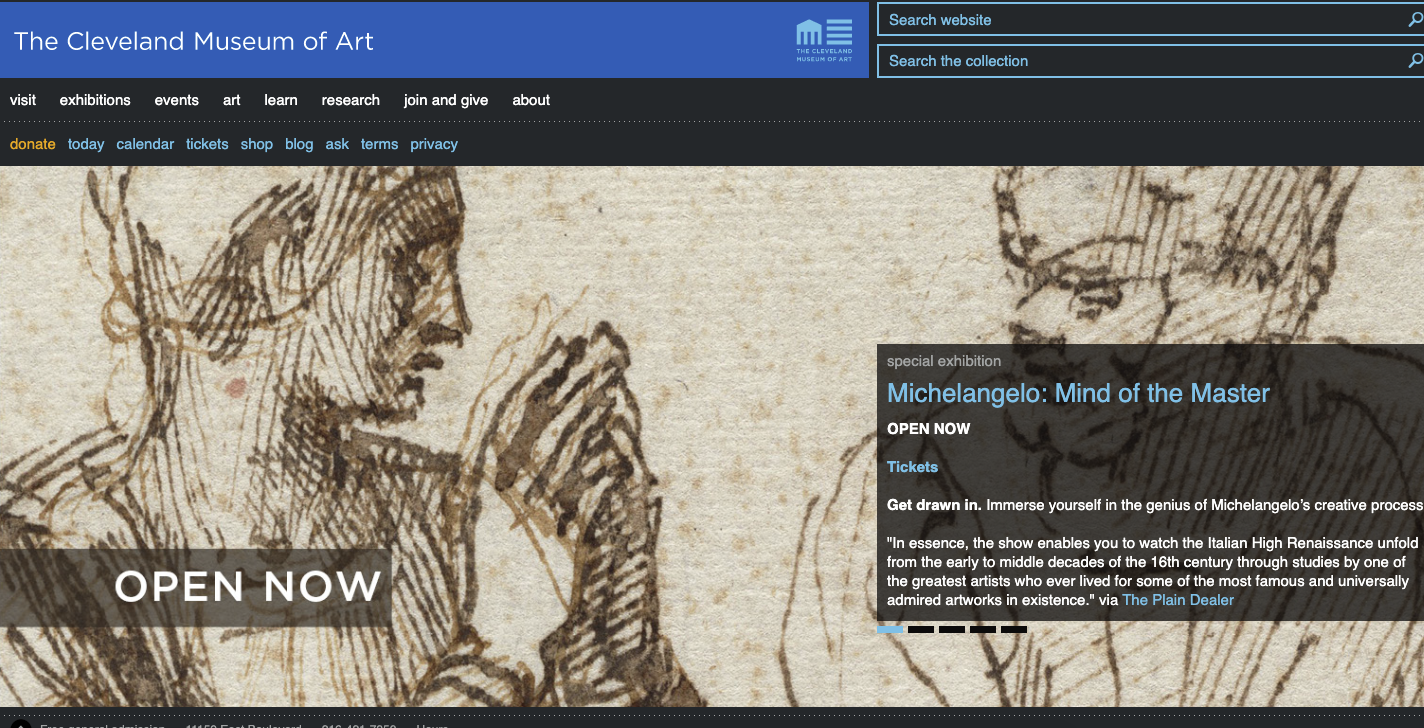Open the research menu

351,100
